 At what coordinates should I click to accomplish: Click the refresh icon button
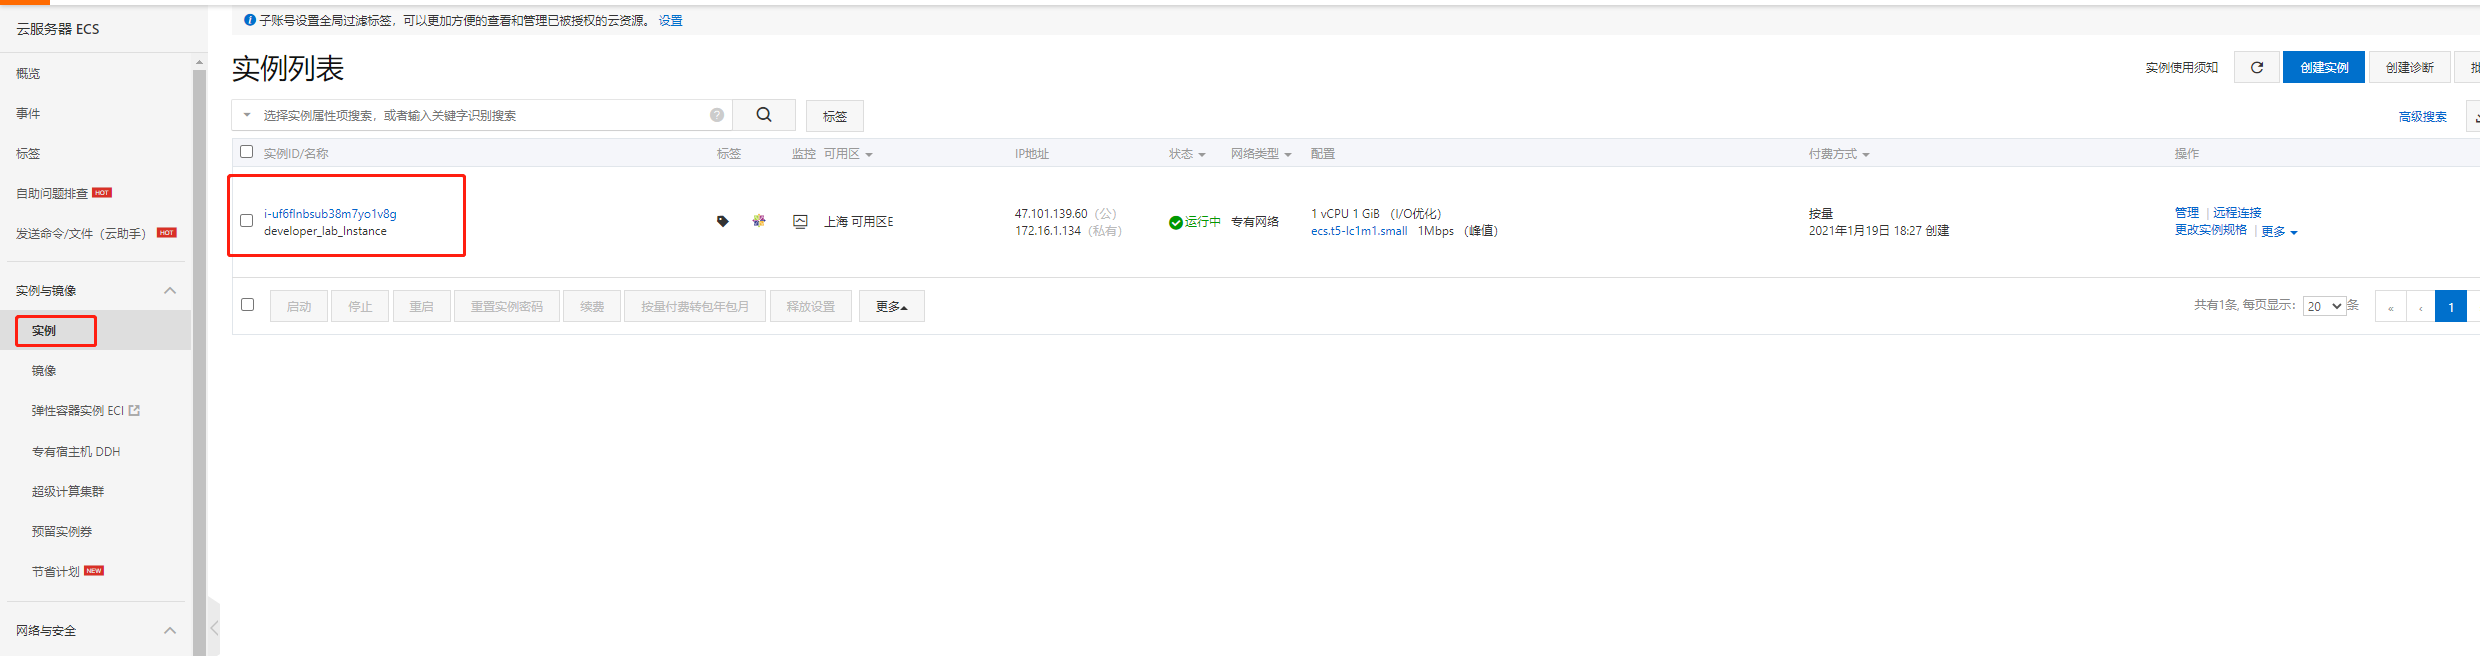point(2257,67)
